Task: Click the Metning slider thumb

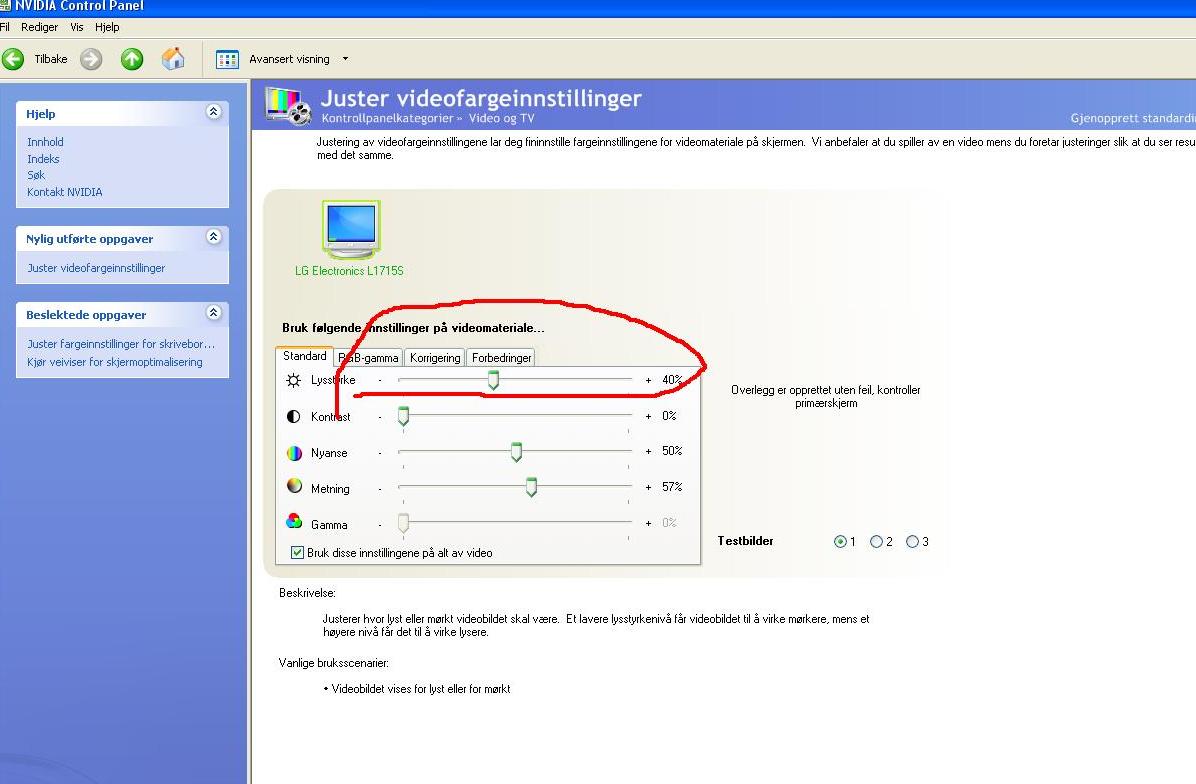Action: (532, 487)
